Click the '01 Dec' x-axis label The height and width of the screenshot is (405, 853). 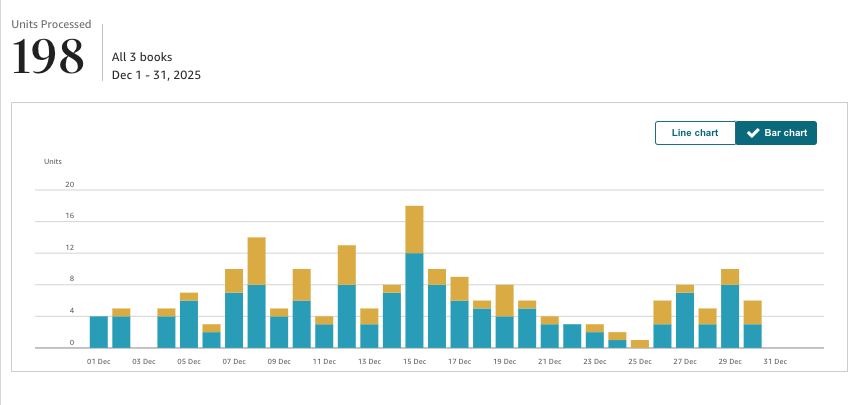pos(98,361)
